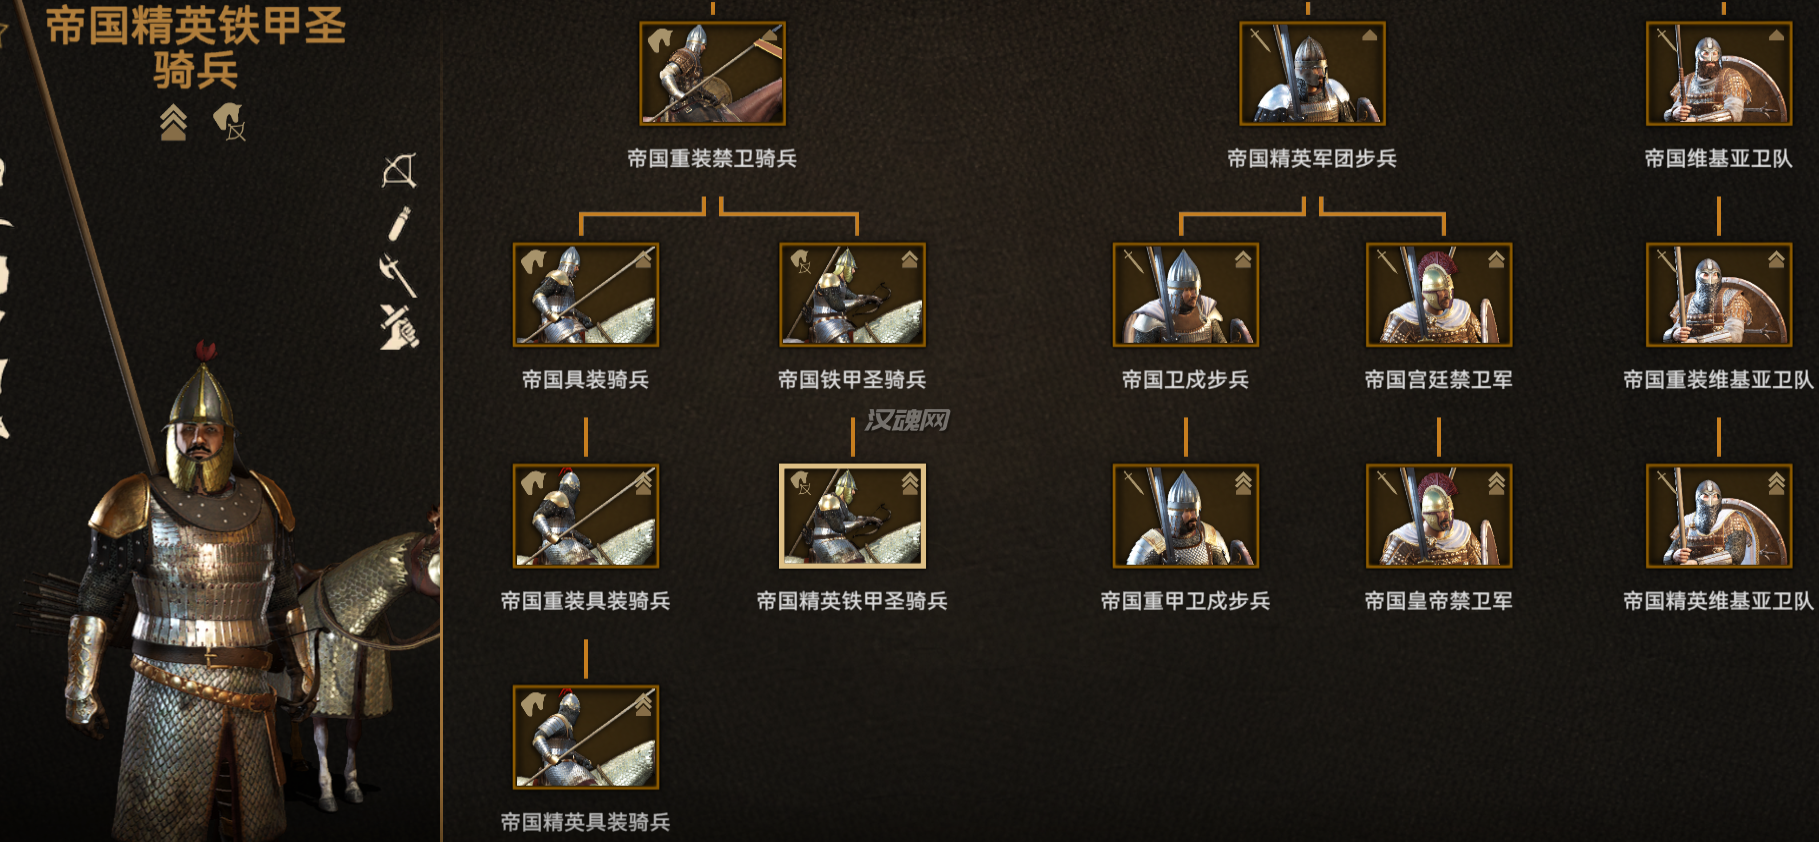Image resolution: width=1819 pixels, height=842 pixels.
Task: Select the bottom armor equipment icon
Action: (x=399, y=327)
